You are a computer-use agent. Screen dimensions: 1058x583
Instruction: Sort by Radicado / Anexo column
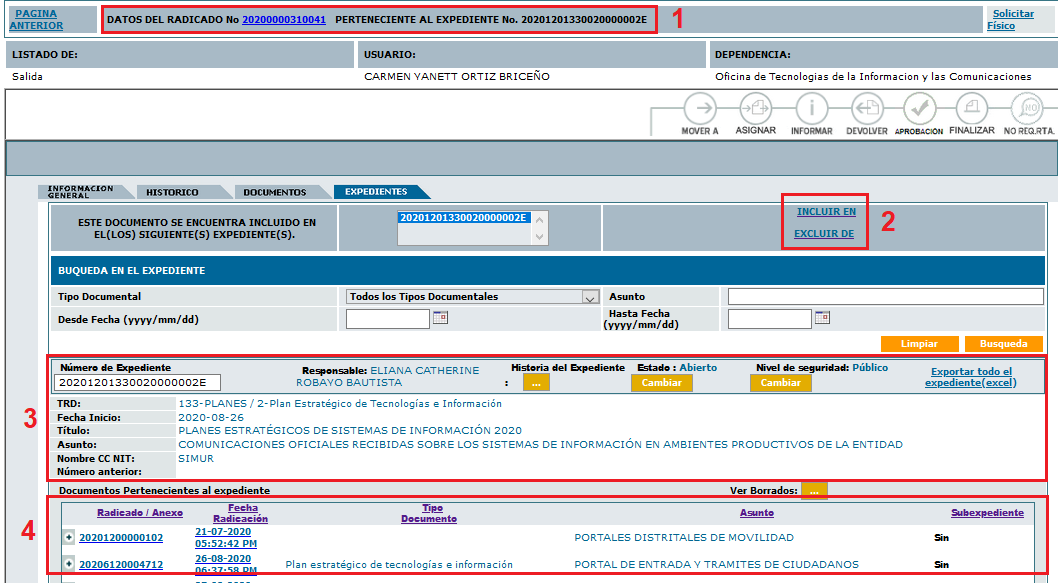coord(140,513)
